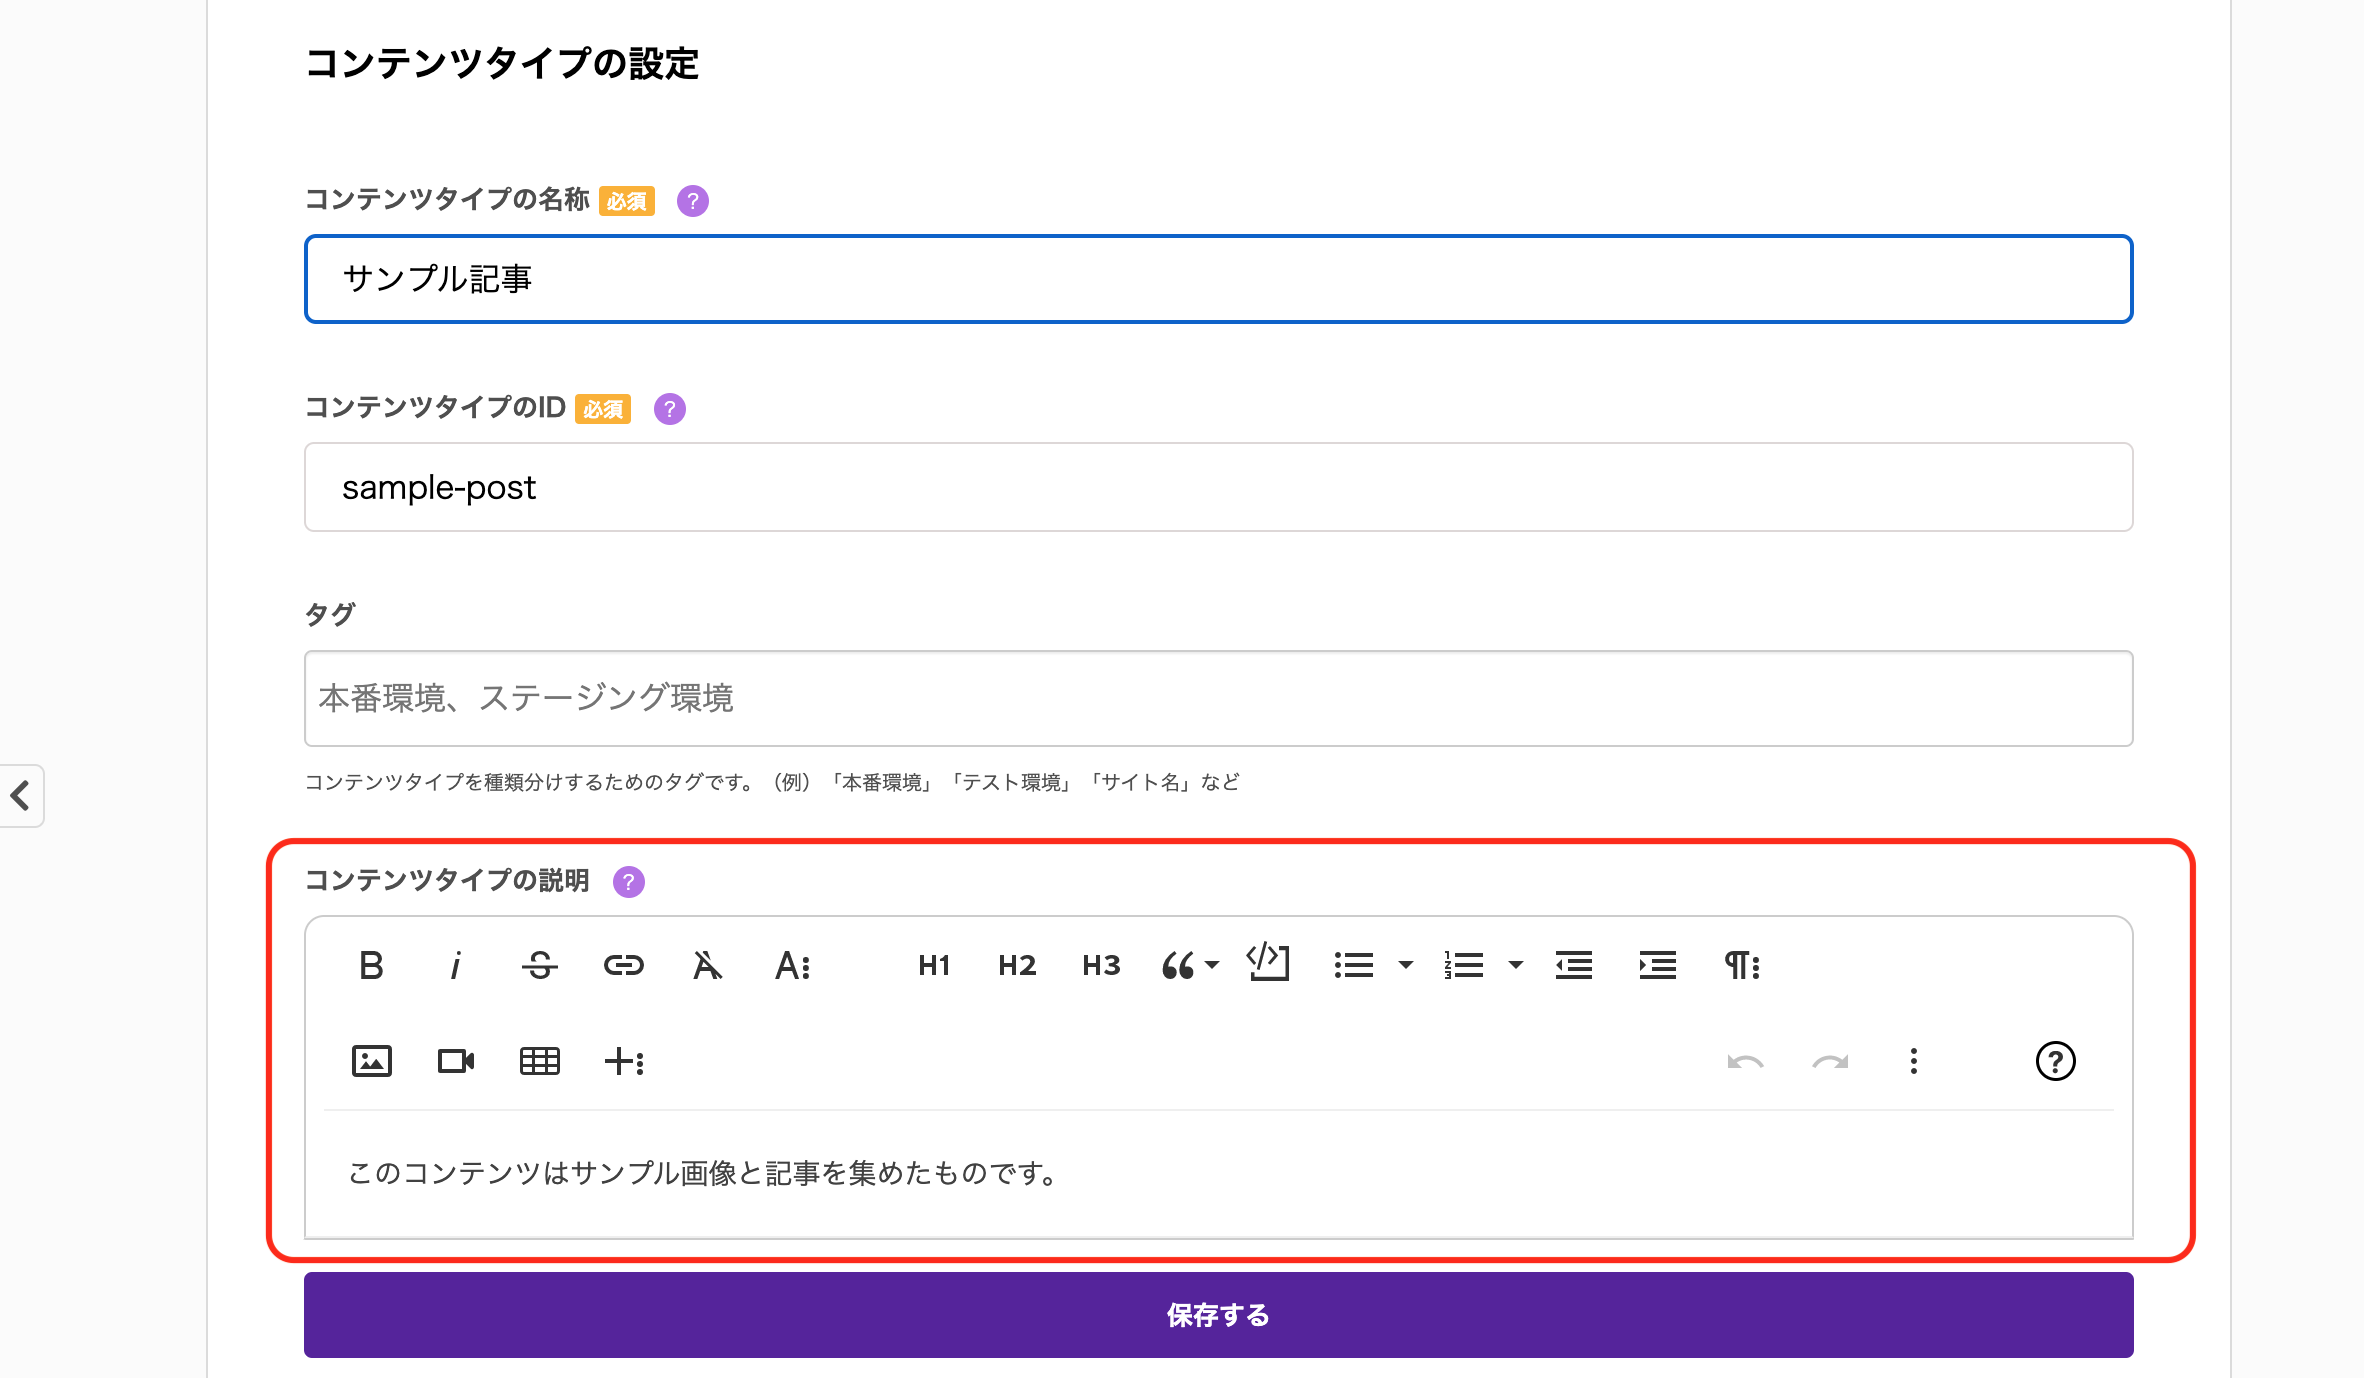Toggle bold formatting in the editor toolbar
The width and height of the screenshot is (2364, 1378).
pos(371,965)
